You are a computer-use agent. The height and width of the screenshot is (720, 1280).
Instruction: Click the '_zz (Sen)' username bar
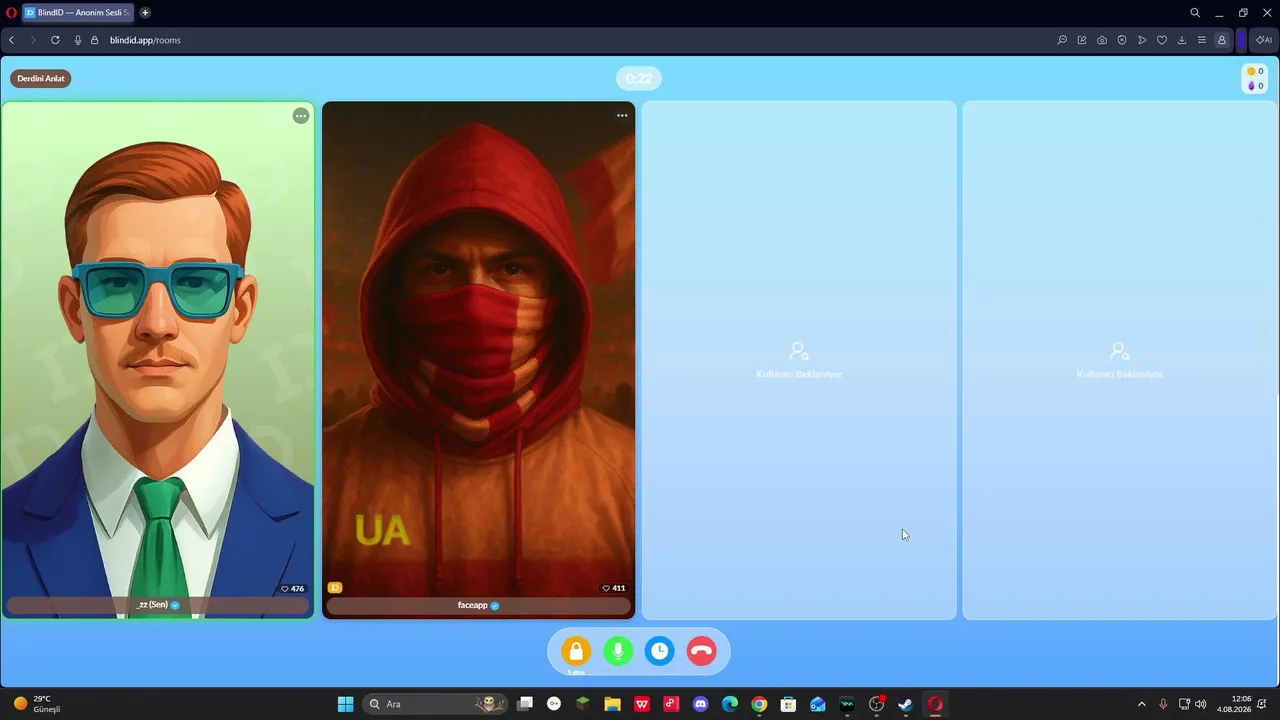158,605
